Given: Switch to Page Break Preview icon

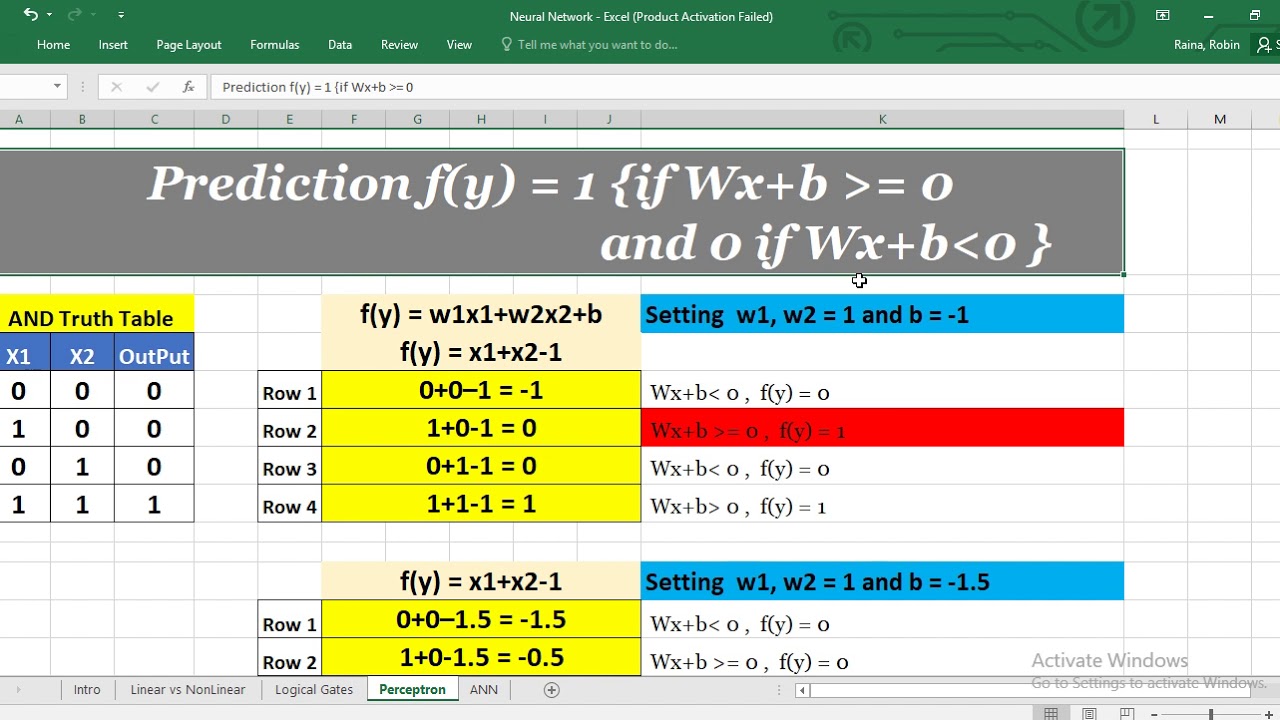Looking at the screenshot, I should [x=1127, y=713].
